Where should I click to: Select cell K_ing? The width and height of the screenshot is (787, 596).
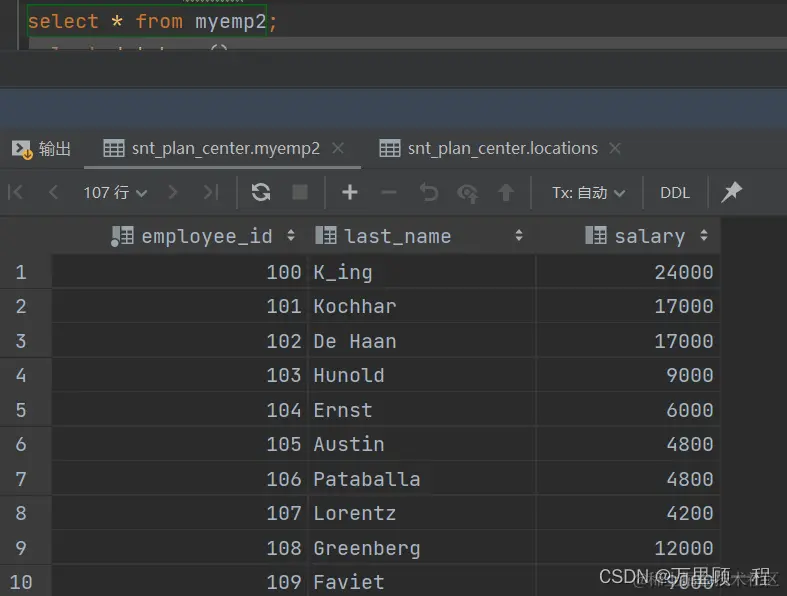pos(421,272)
